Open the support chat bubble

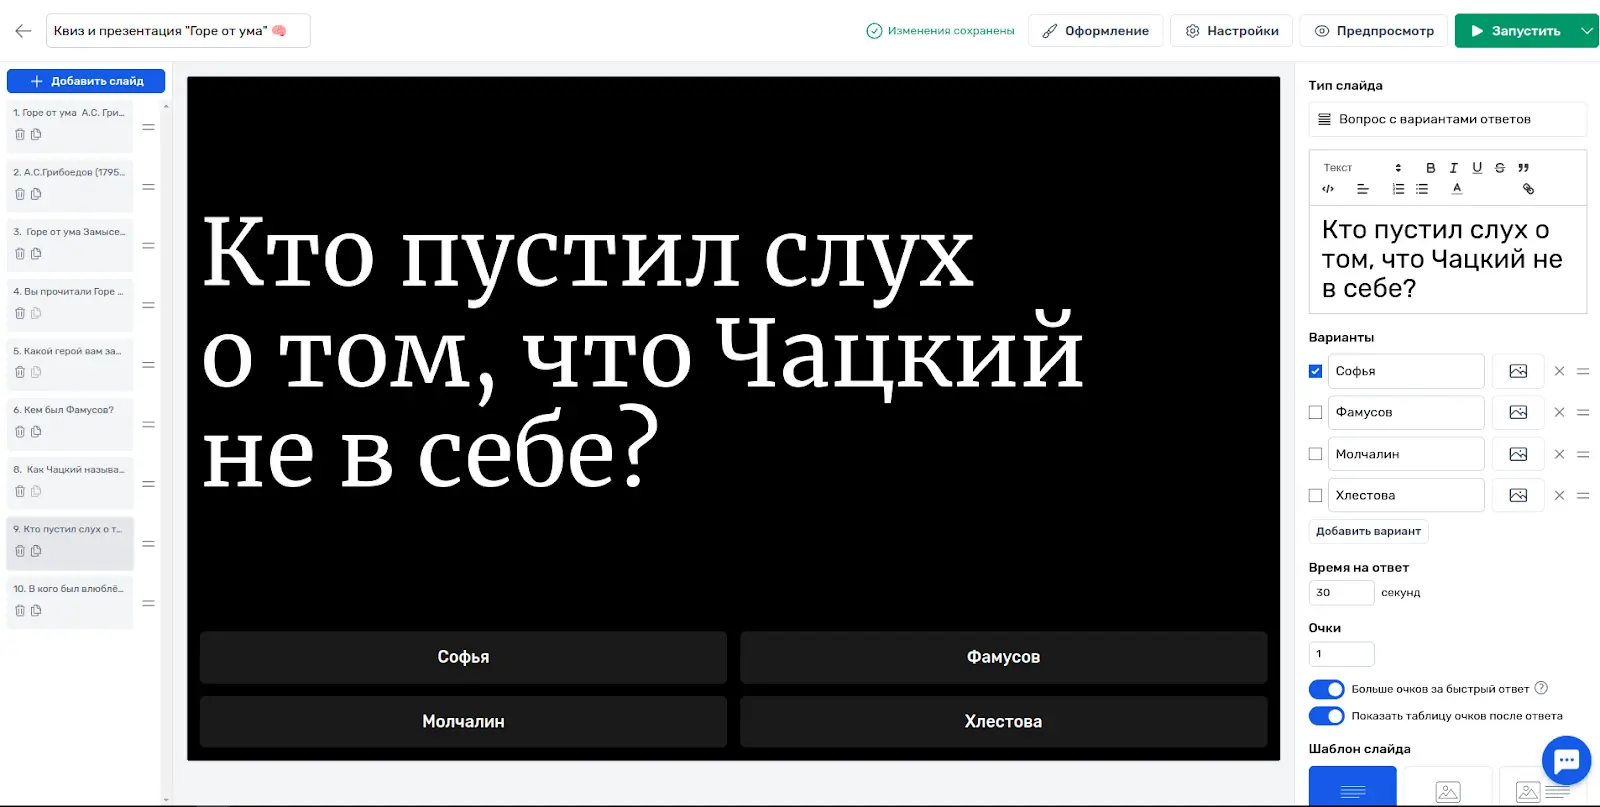[1566, 762]
